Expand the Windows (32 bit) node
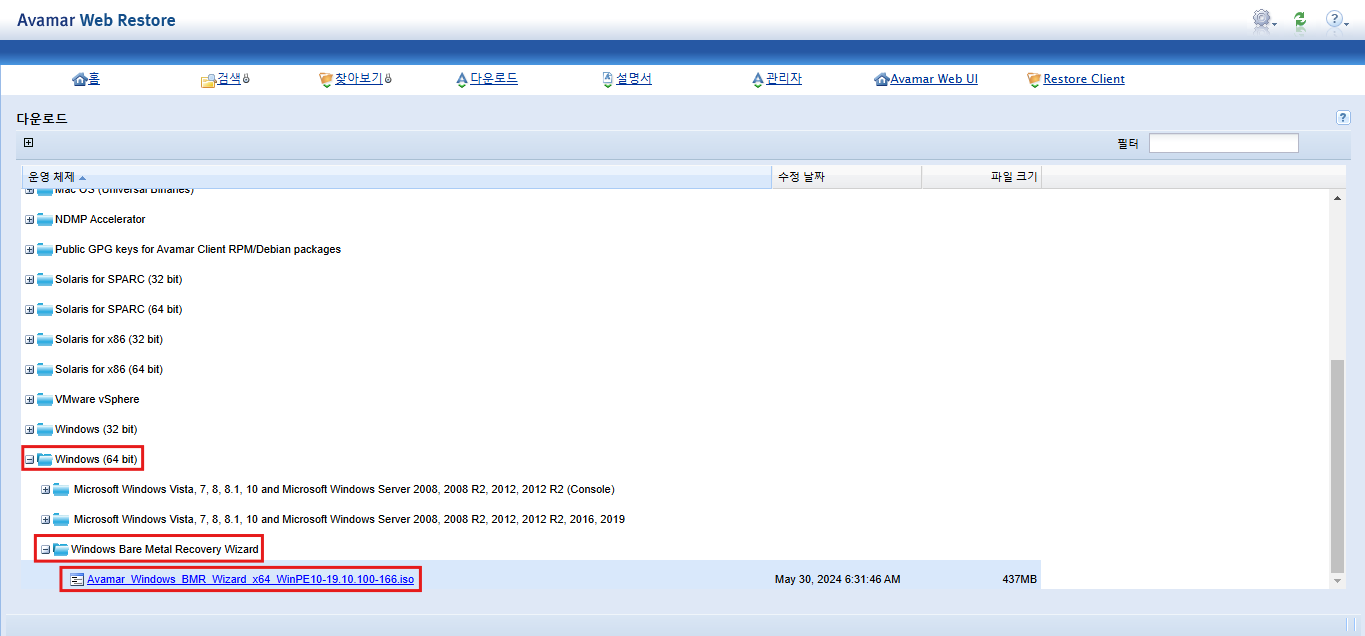 30,430
